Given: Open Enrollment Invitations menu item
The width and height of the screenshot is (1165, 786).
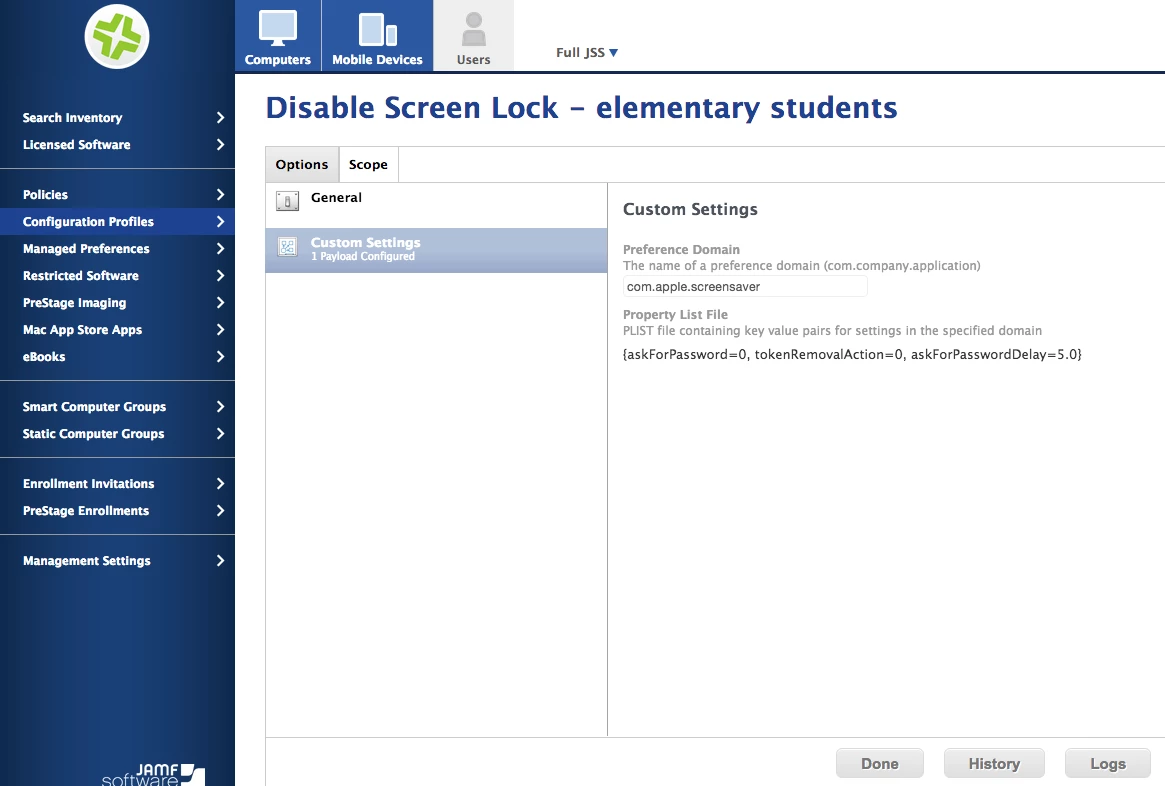Looking at the screenshot, I should click(x=88, y=484).
